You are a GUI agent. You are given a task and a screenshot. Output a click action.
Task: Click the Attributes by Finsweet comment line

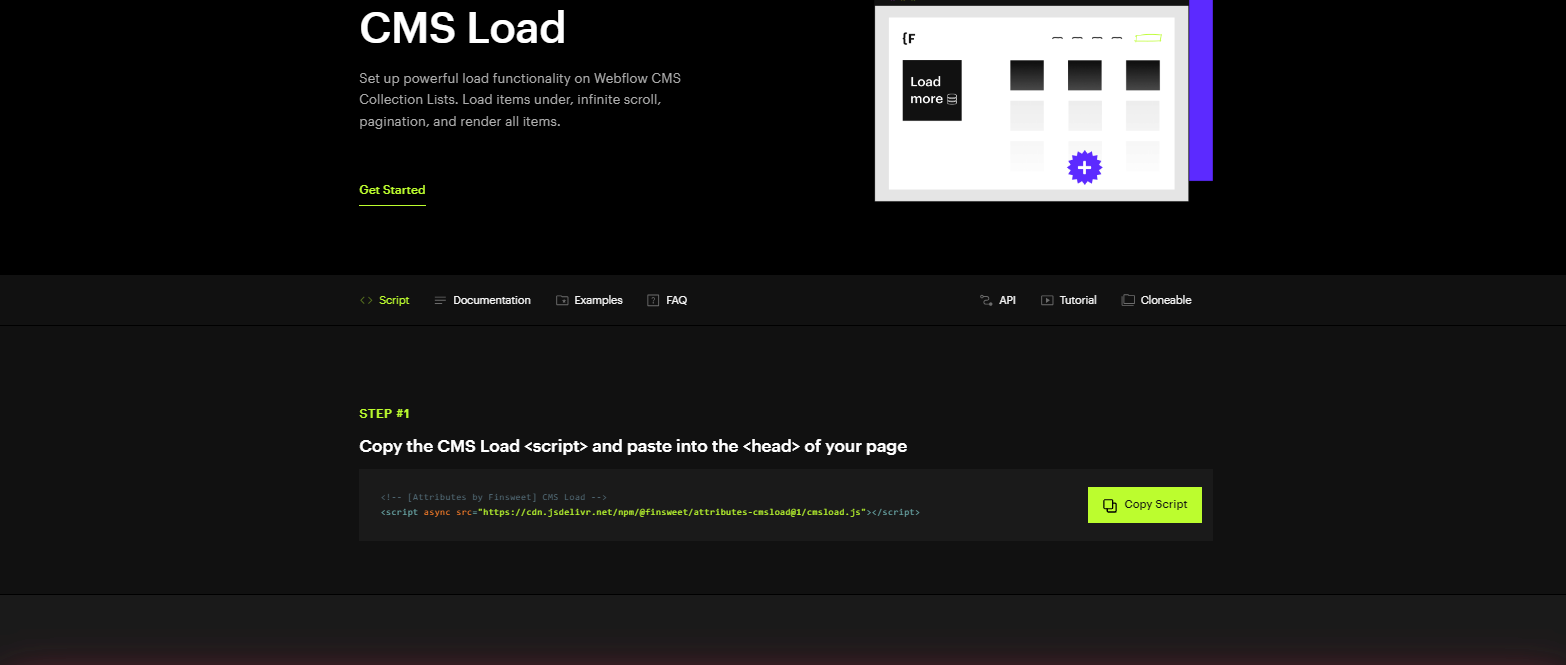494,497
